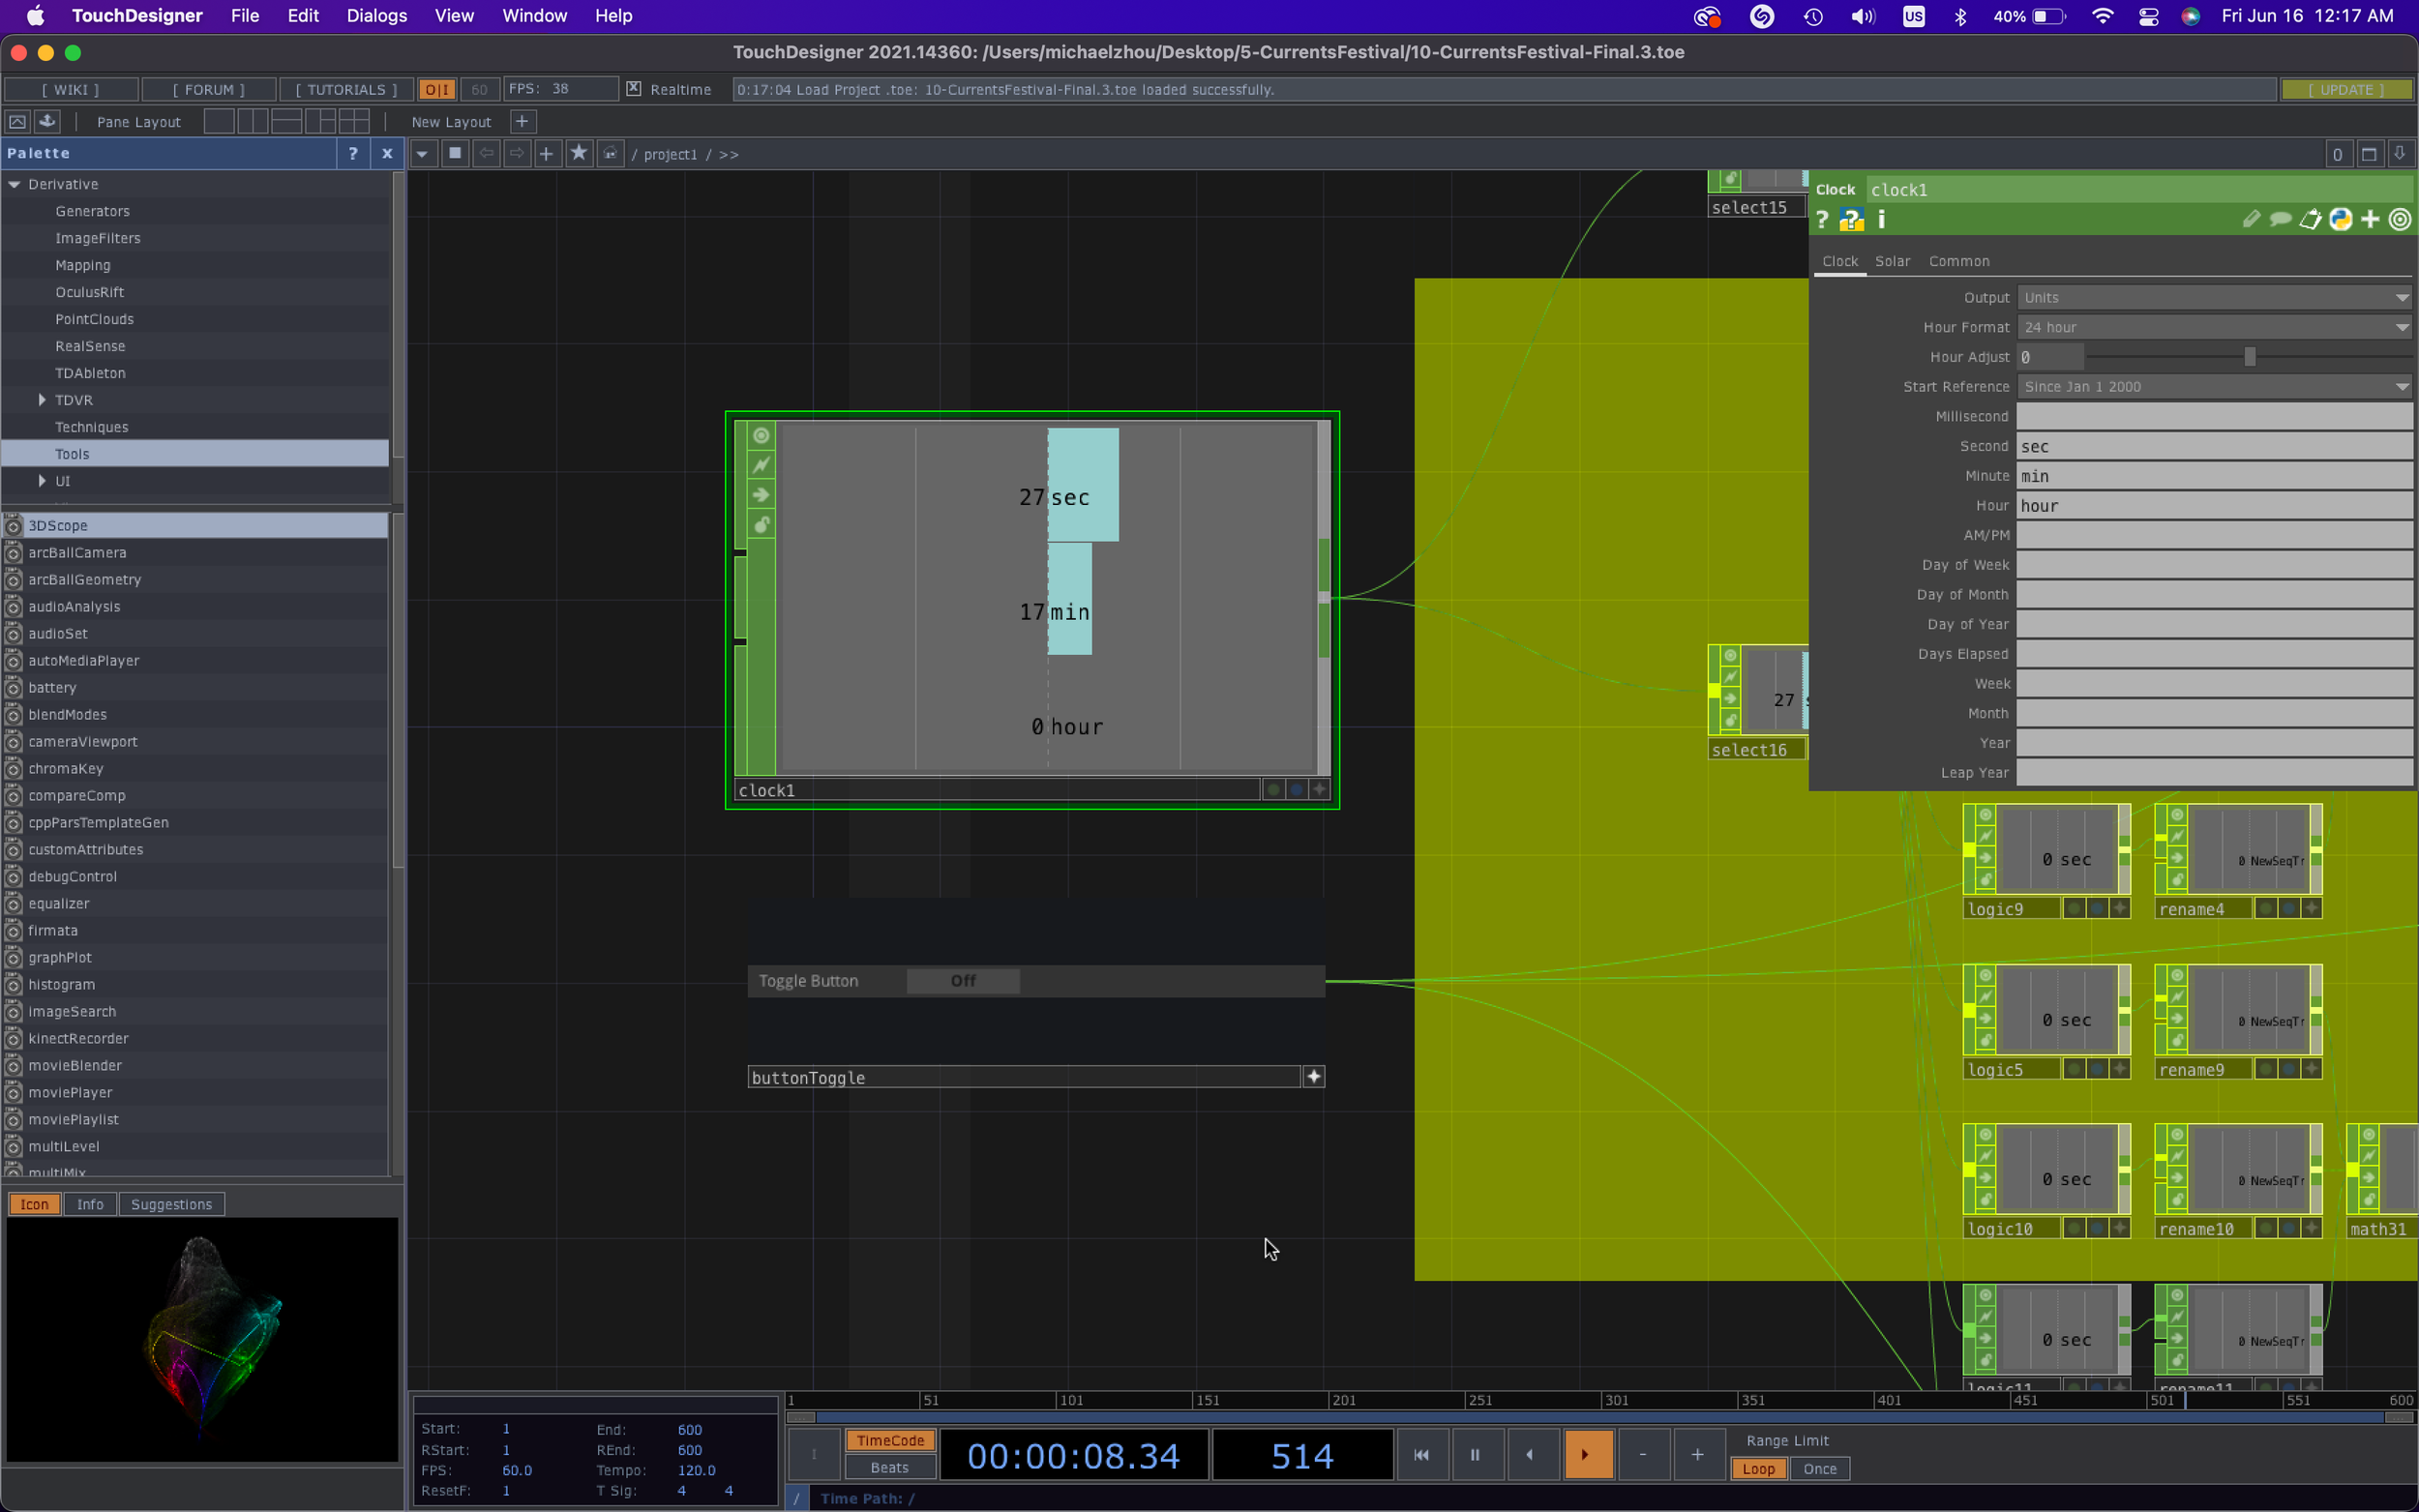Open operator help question mark in clock1 parameters
Viewport: 2419px width, 1512px height.
tap(1822, 220)
